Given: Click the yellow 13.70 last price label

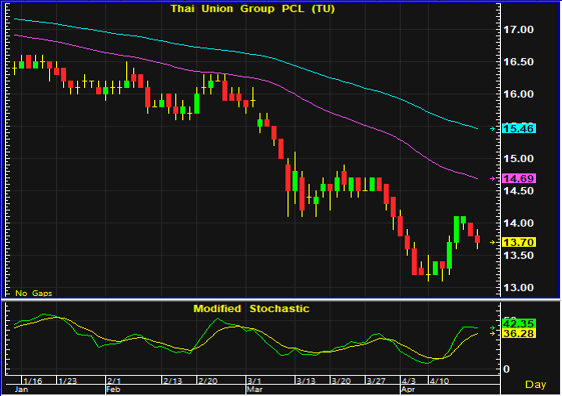Looking at the screenshot, I should click(x=519, y=243).
